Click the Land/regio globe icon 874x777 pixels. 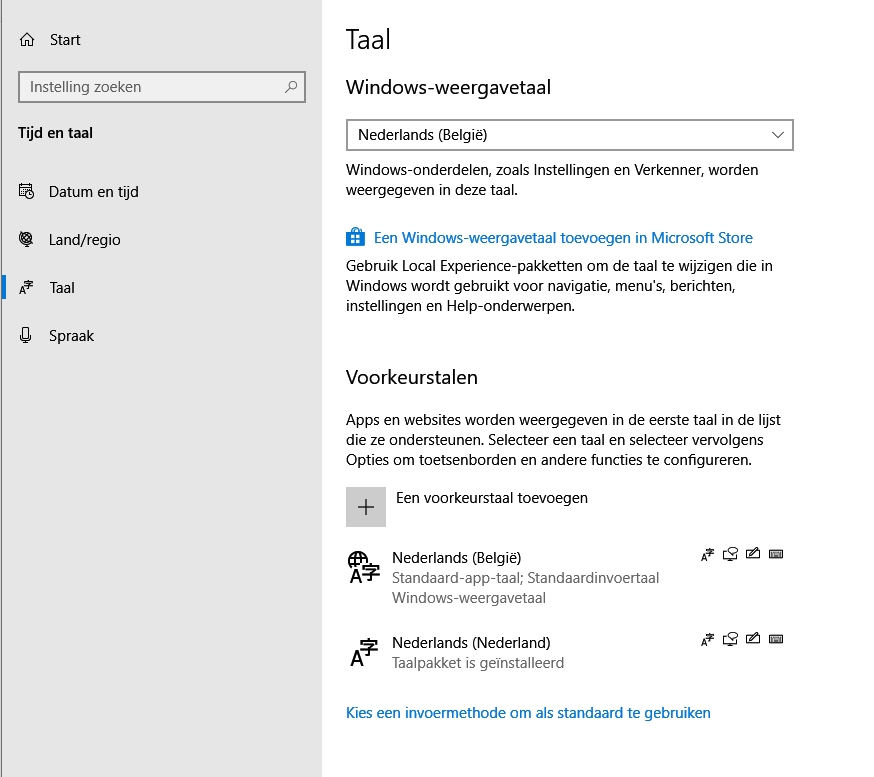(27, 240)
